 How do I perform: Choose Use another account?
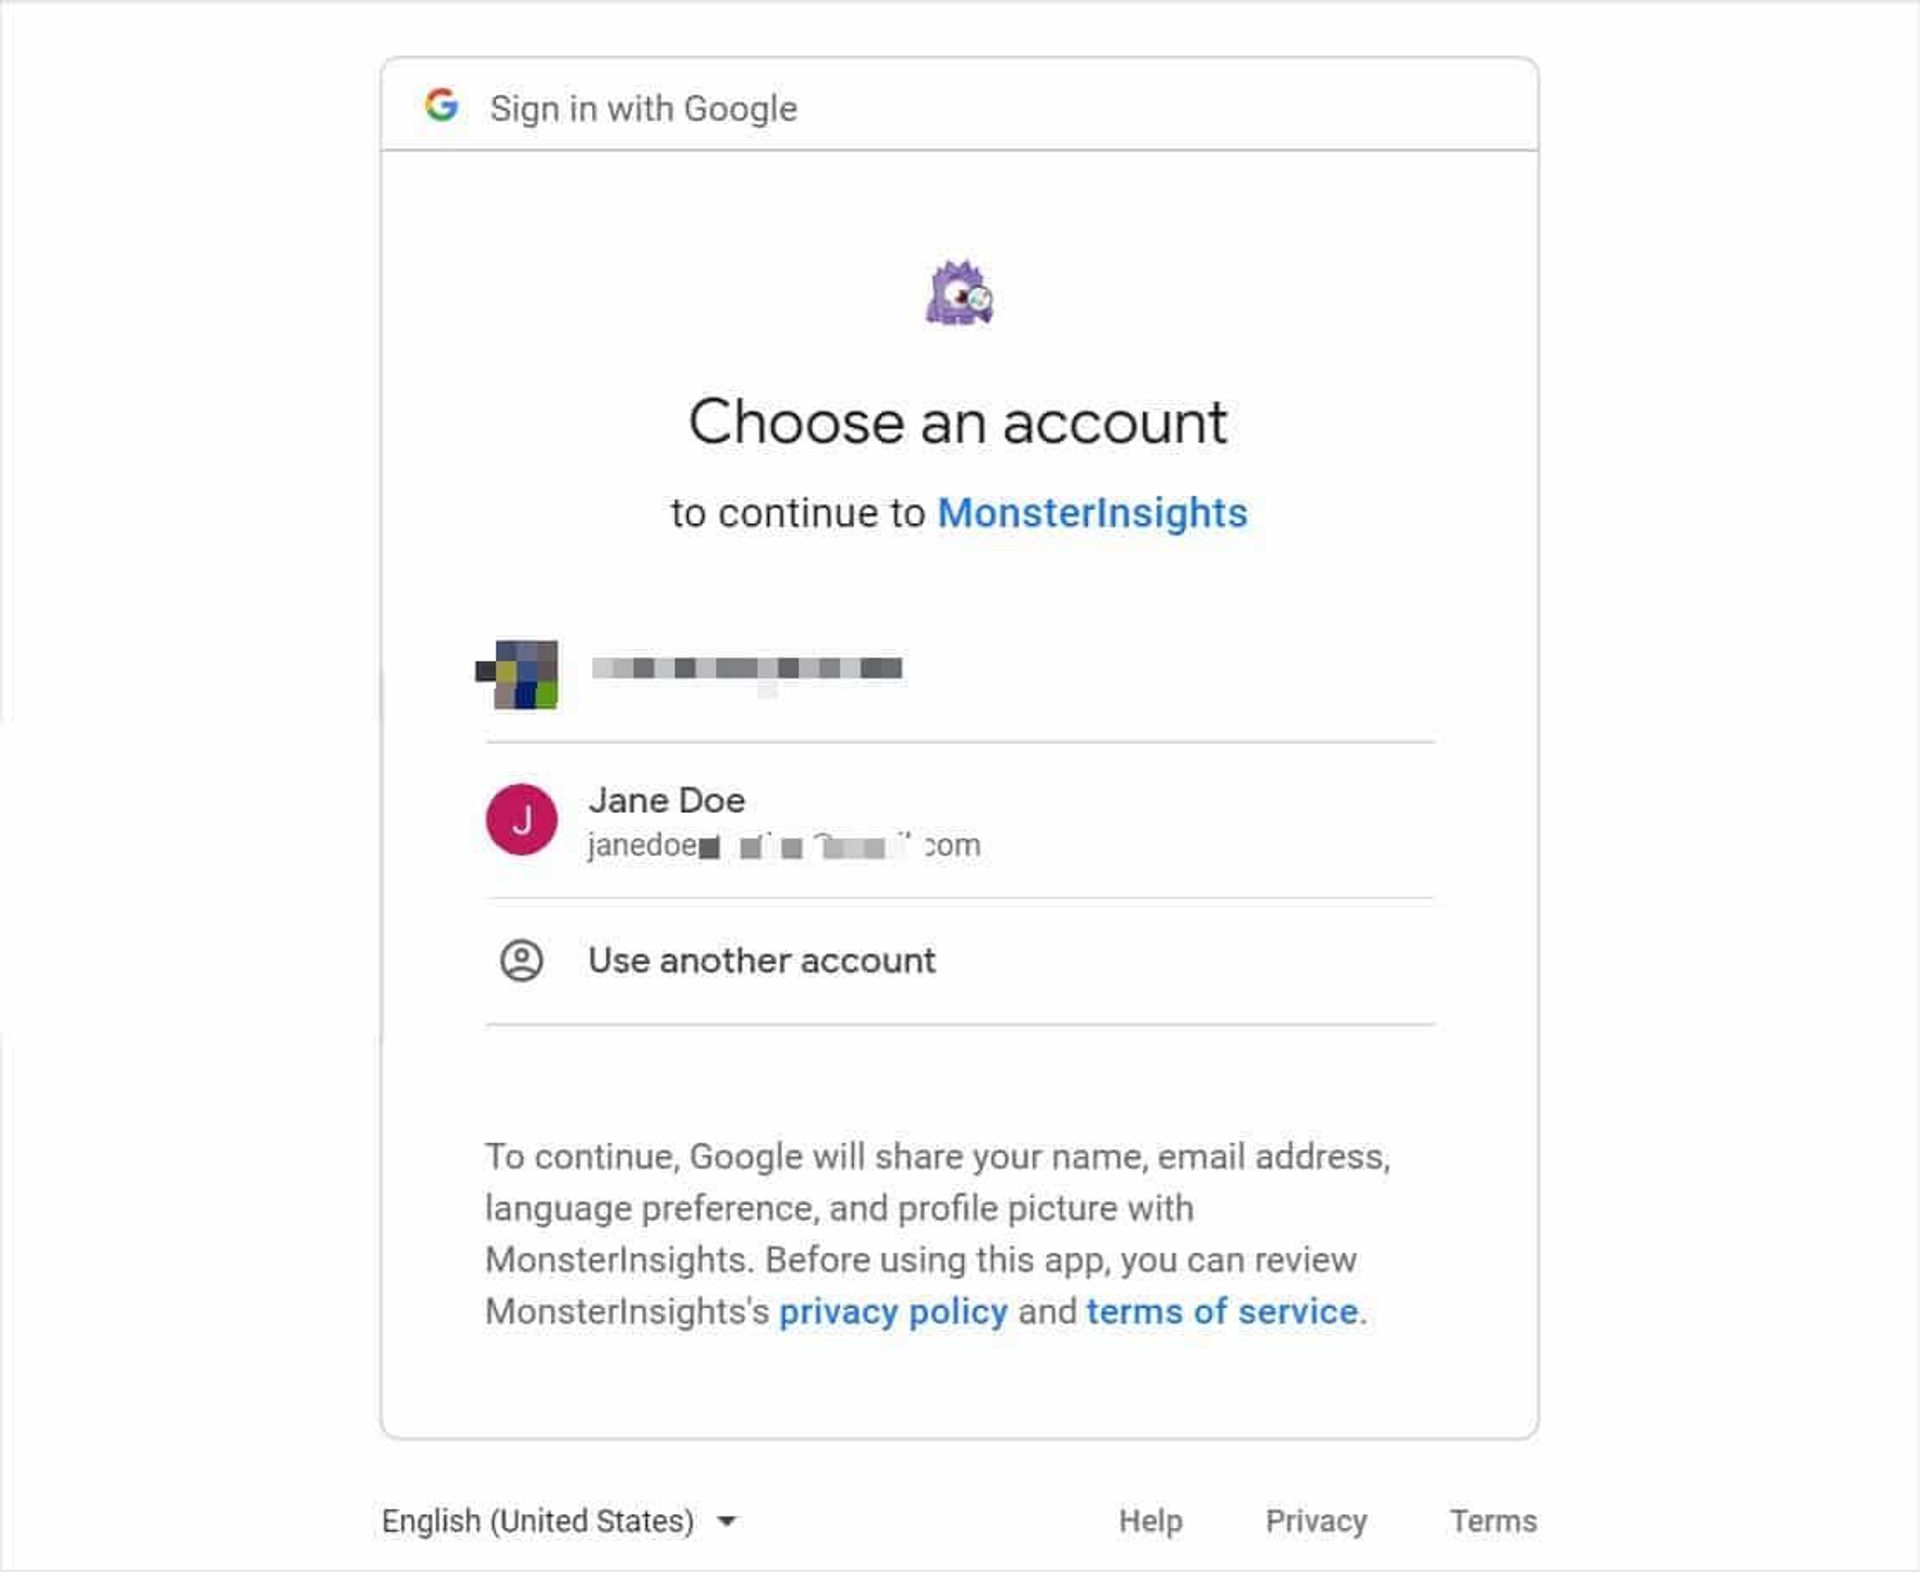762,960
